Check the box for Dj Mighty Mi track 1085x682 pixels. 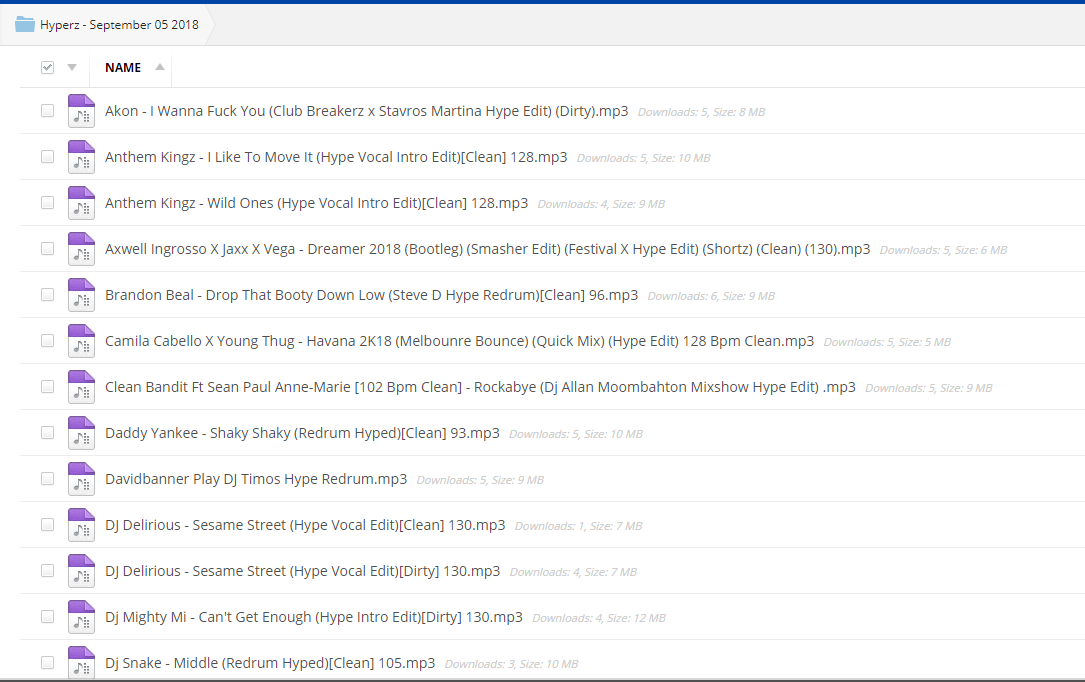pyautogui.click(x=47, y=616)
